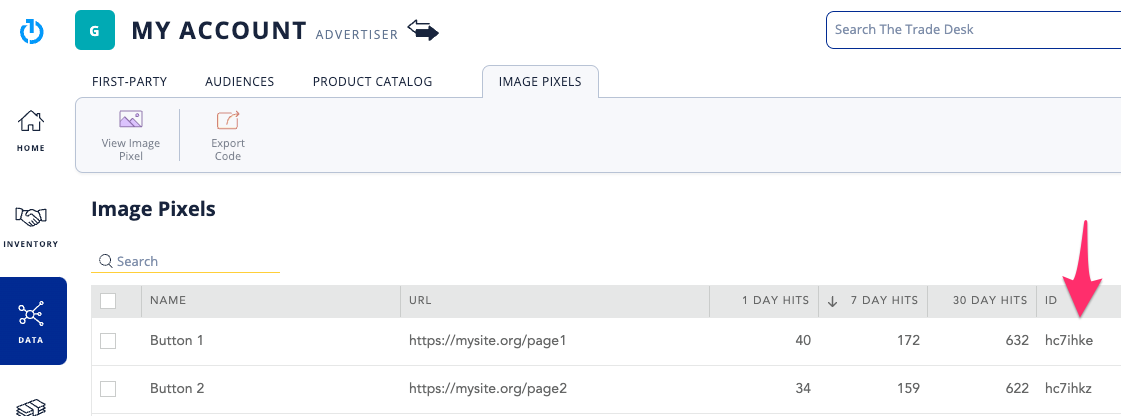1121x416 pixels.
Task: Click the green G account avatar
Action: [94, 31]
